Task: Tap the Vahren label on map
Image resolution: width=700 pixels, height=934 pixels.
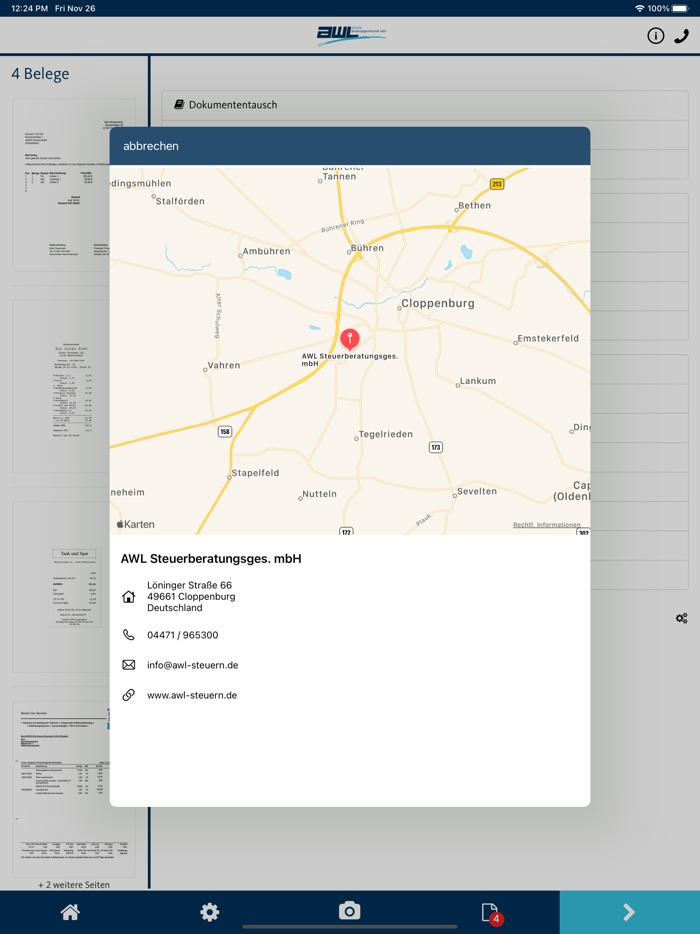Action: [223, 365]
